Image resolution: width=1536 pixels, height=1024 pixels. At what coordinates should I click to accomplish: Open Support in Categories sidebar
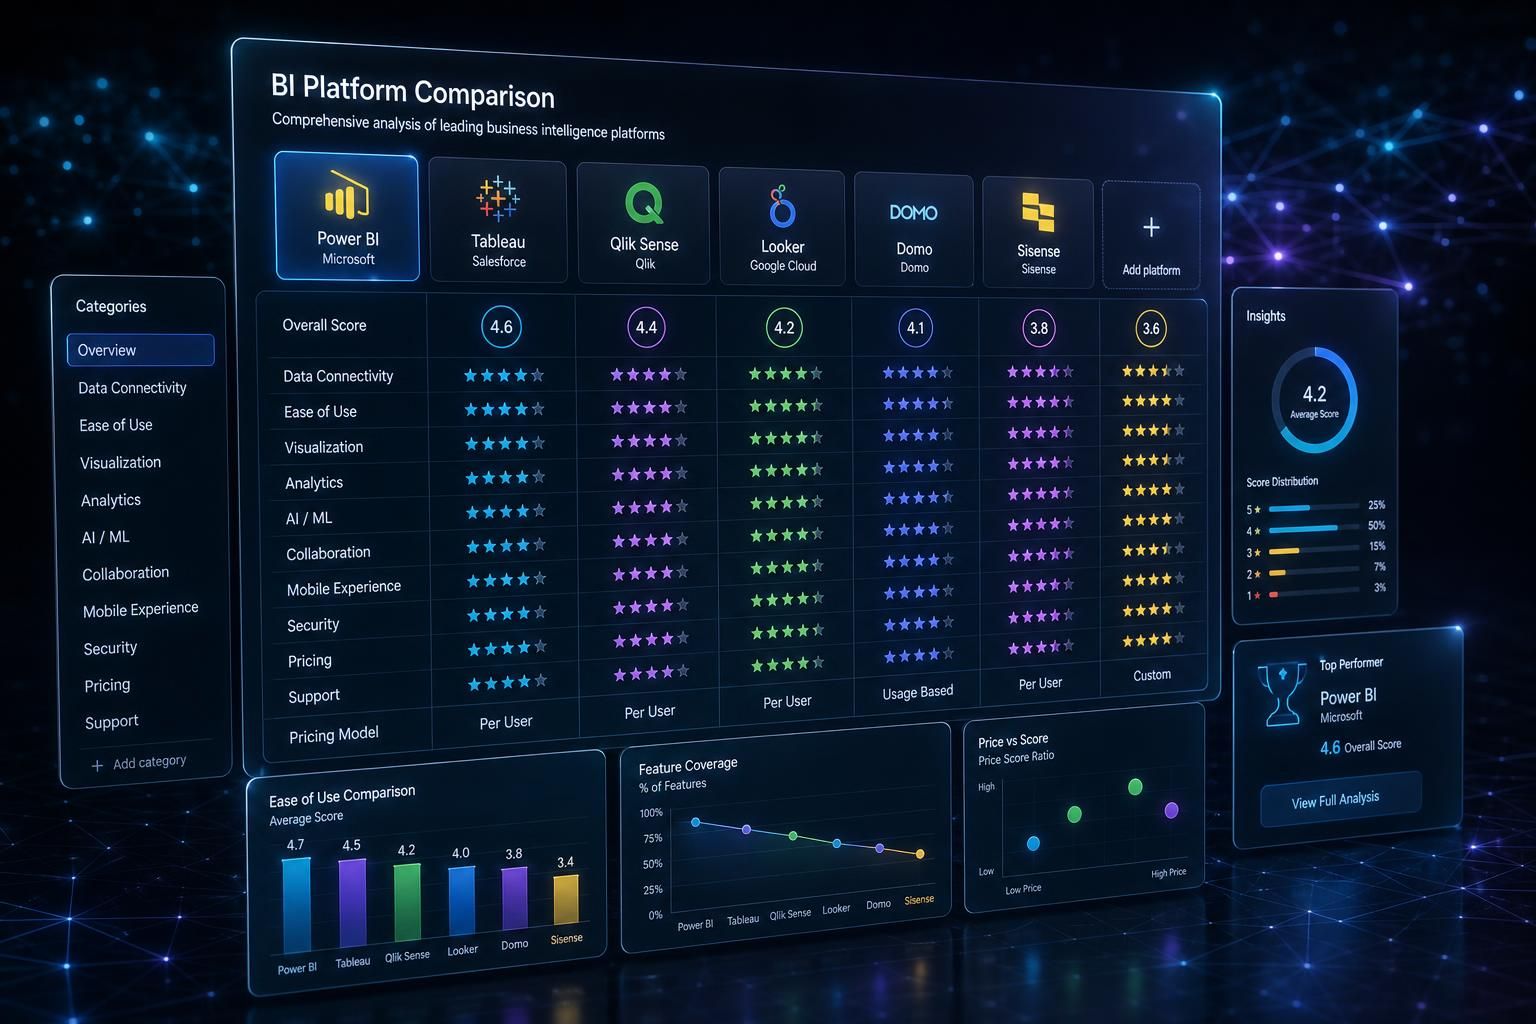(111, 722)
